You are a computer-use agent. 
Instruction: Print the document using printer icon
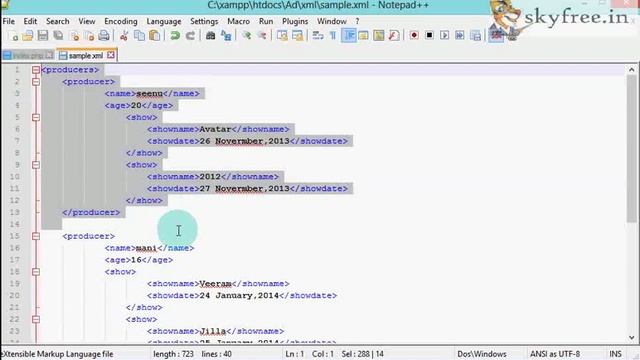(x=104, y=36)
